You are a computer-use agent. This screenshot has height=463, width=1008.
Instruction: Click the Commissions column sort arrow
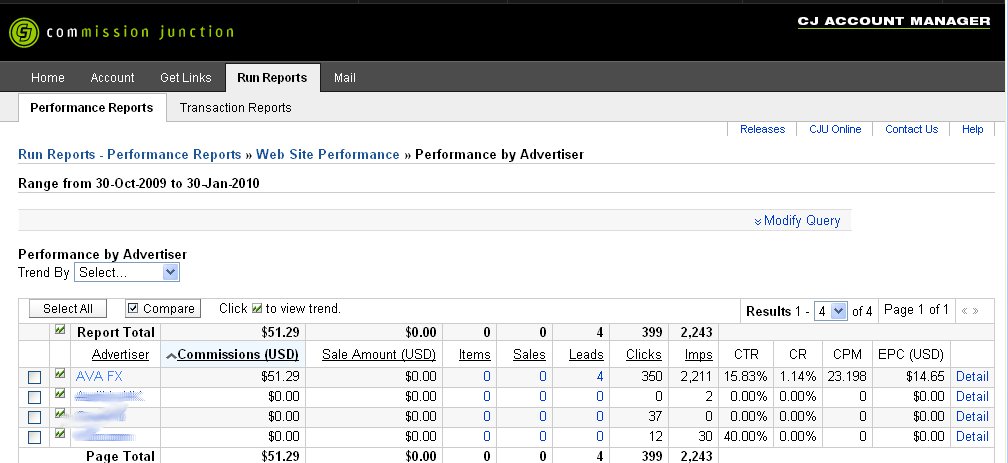170,355
